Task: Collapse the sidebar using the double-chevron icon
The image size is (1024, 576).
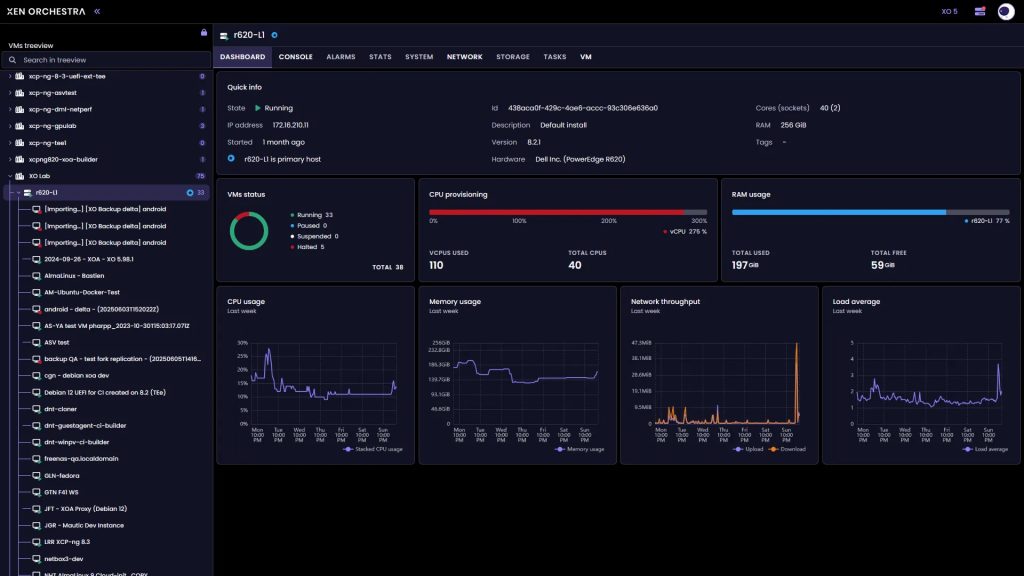Action: [97, 12]
